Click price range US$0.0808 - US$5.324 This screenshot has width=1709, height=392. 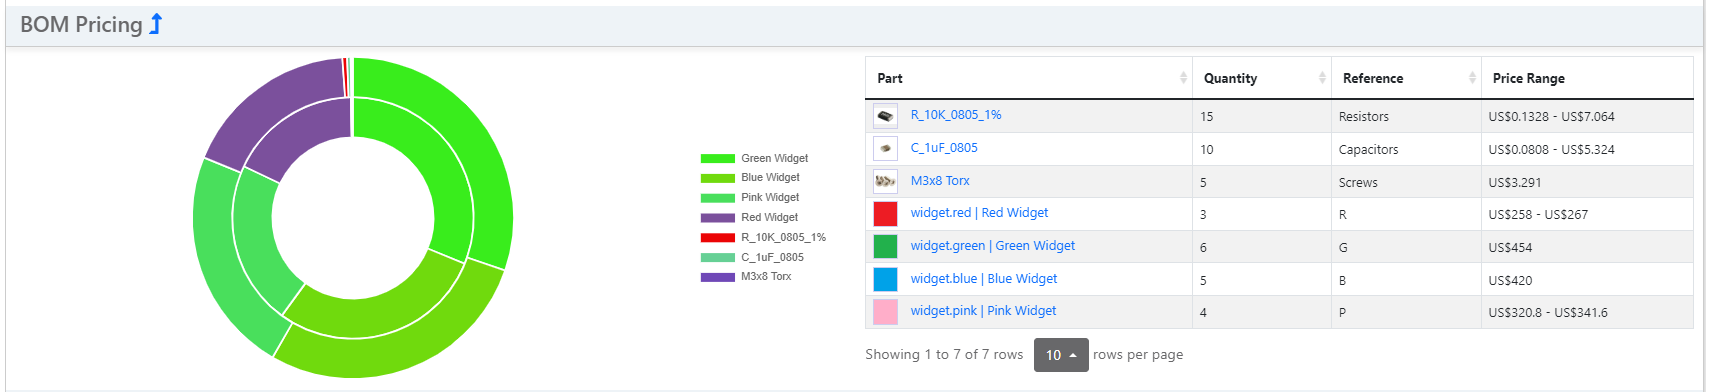click(1551, 150)
